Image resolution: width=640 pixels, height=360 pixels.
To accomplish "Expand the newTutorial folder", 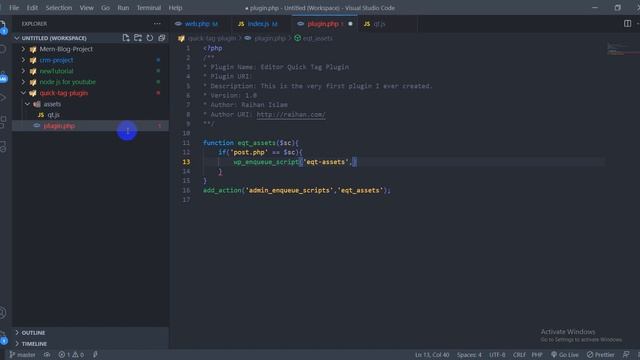I will click(x=23, y=71).
